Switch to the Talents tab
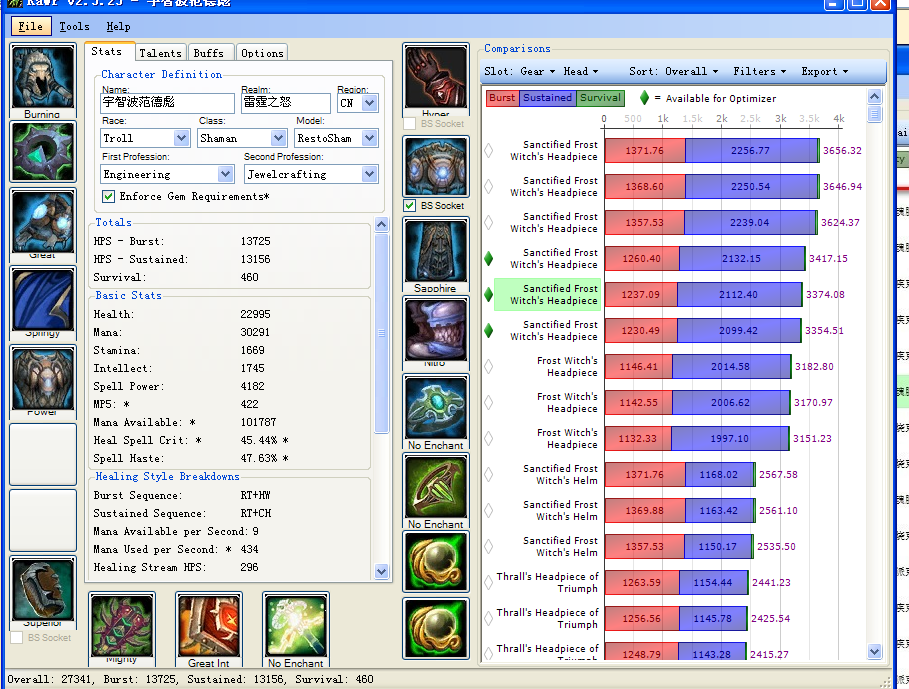909x689 pixels. click(160, 53)
